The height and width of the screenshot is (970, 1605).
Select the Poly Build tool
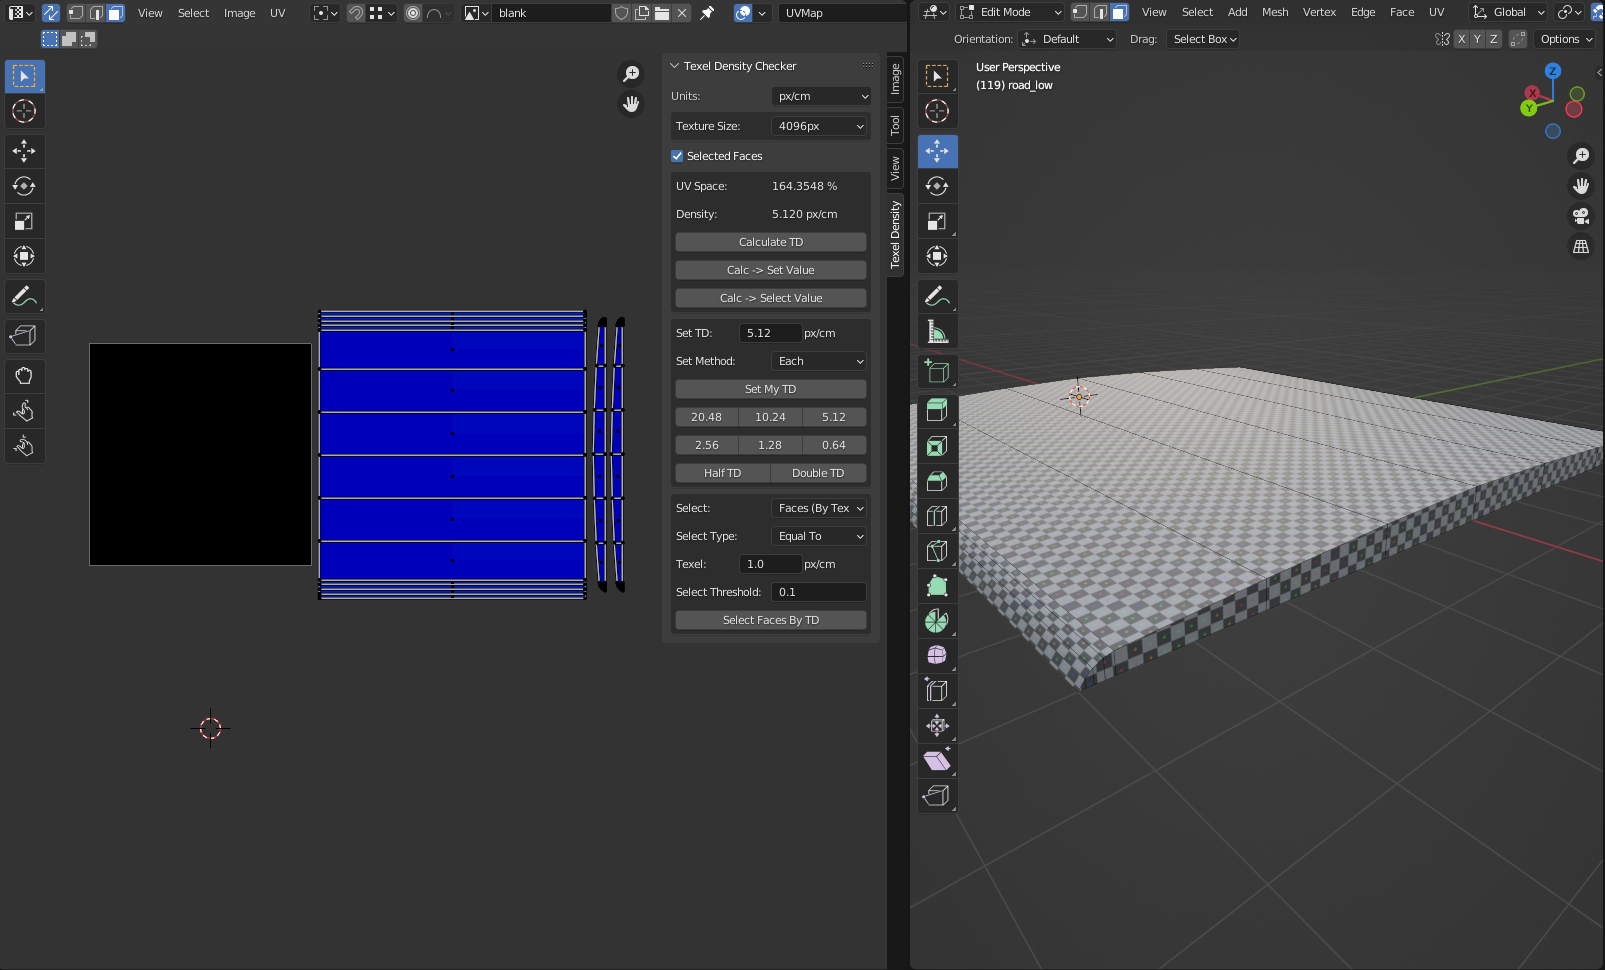pos(937,586)
